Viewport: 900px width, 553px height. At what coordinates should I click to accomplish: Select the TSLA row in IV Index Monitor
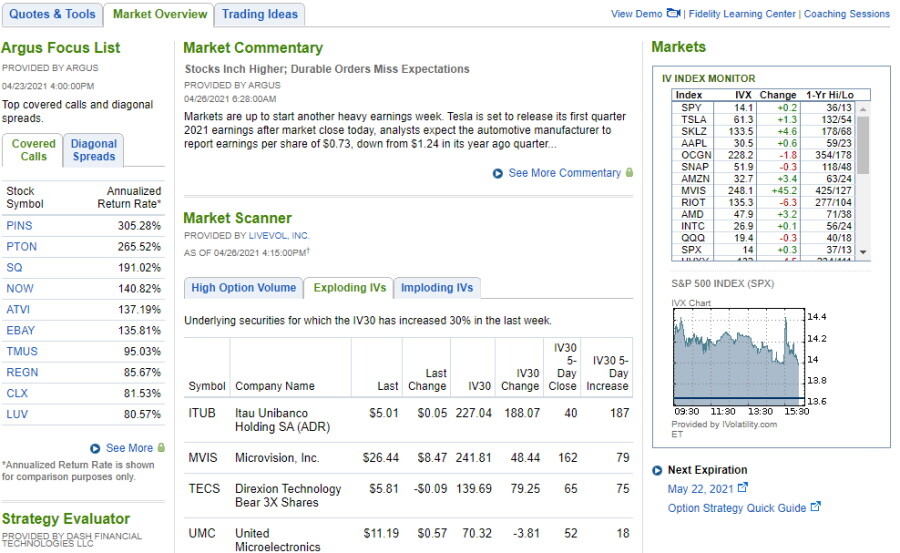click(763, 119)
